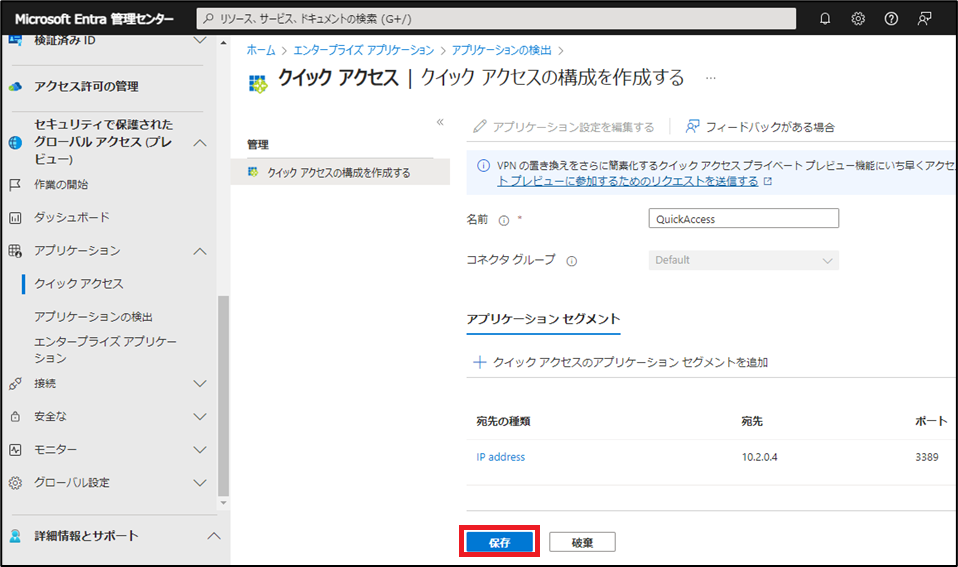958x567 pixels.
Task: Click the 宛先 column header
Action: pyautogui.click(x=752, y=421)
